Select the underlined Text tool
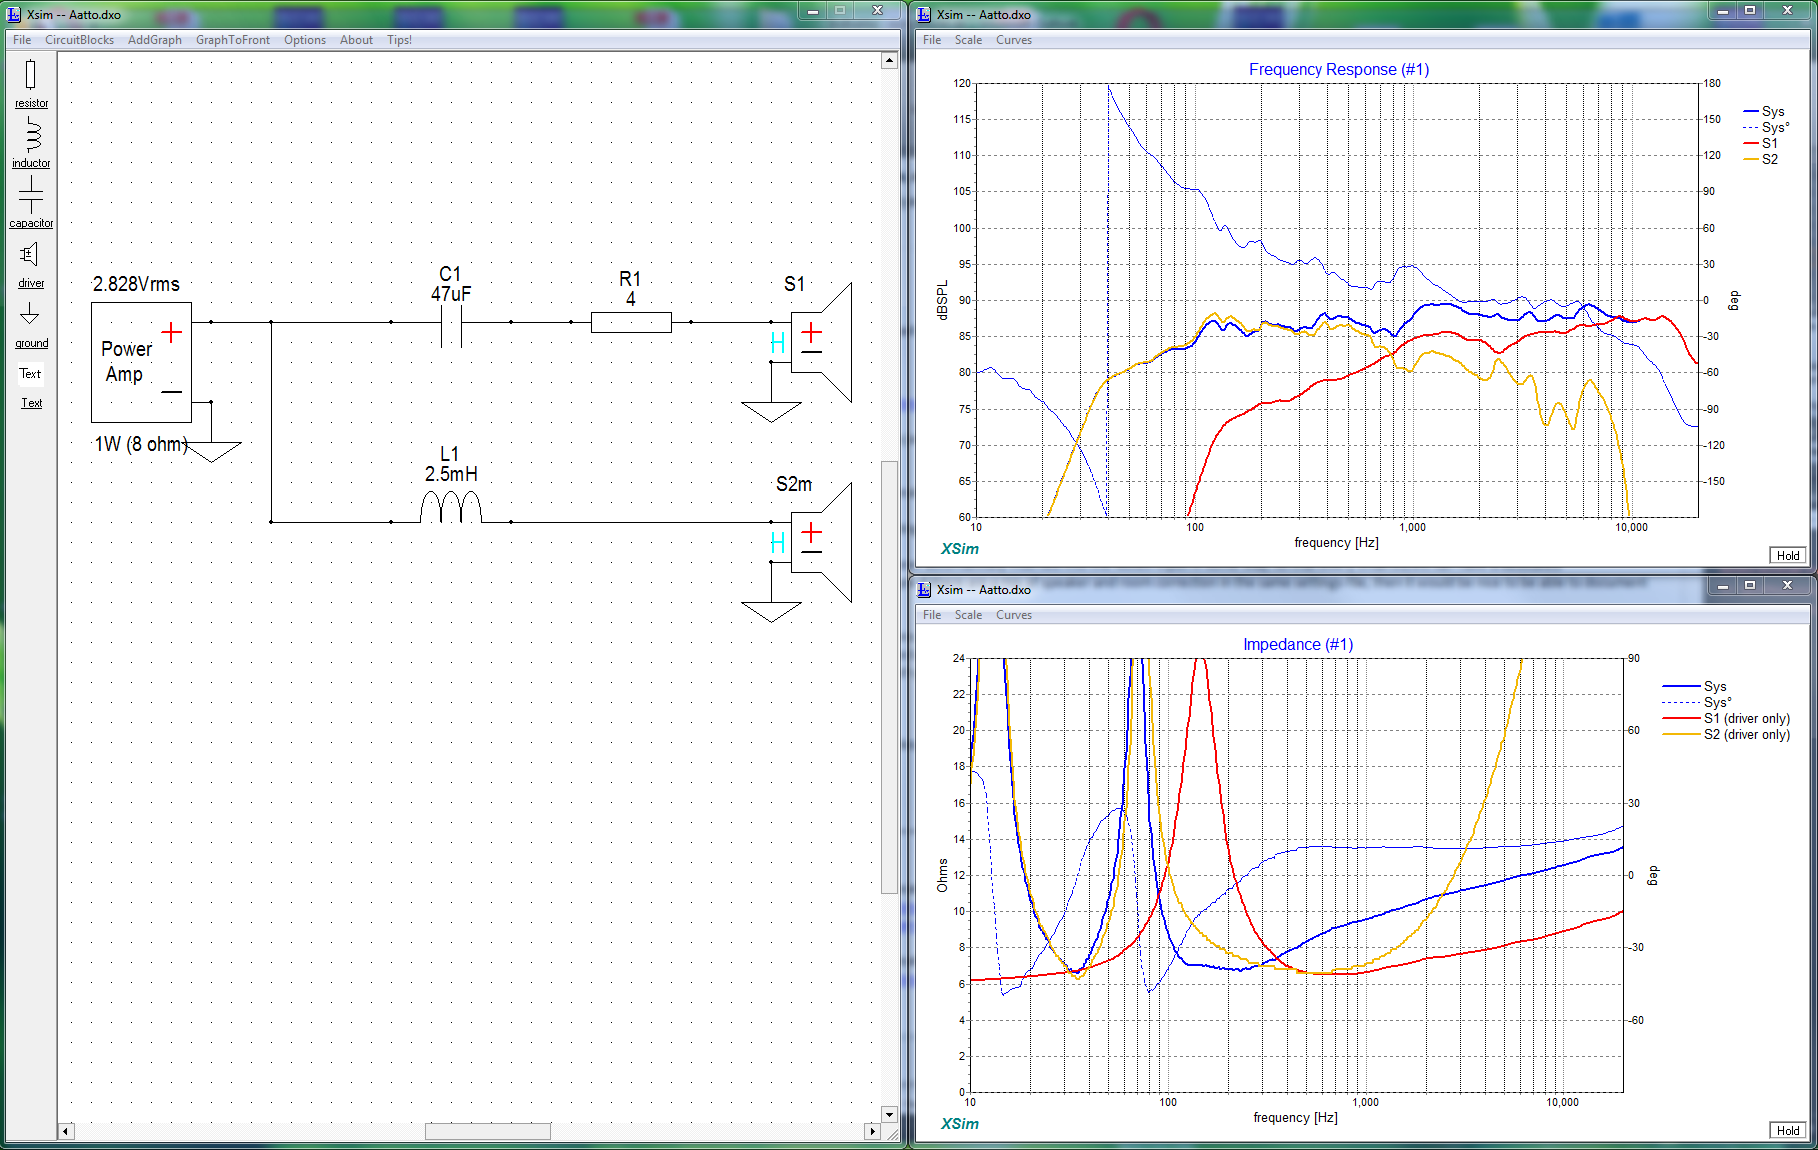1818x1150 pixels. coord(32,403)
